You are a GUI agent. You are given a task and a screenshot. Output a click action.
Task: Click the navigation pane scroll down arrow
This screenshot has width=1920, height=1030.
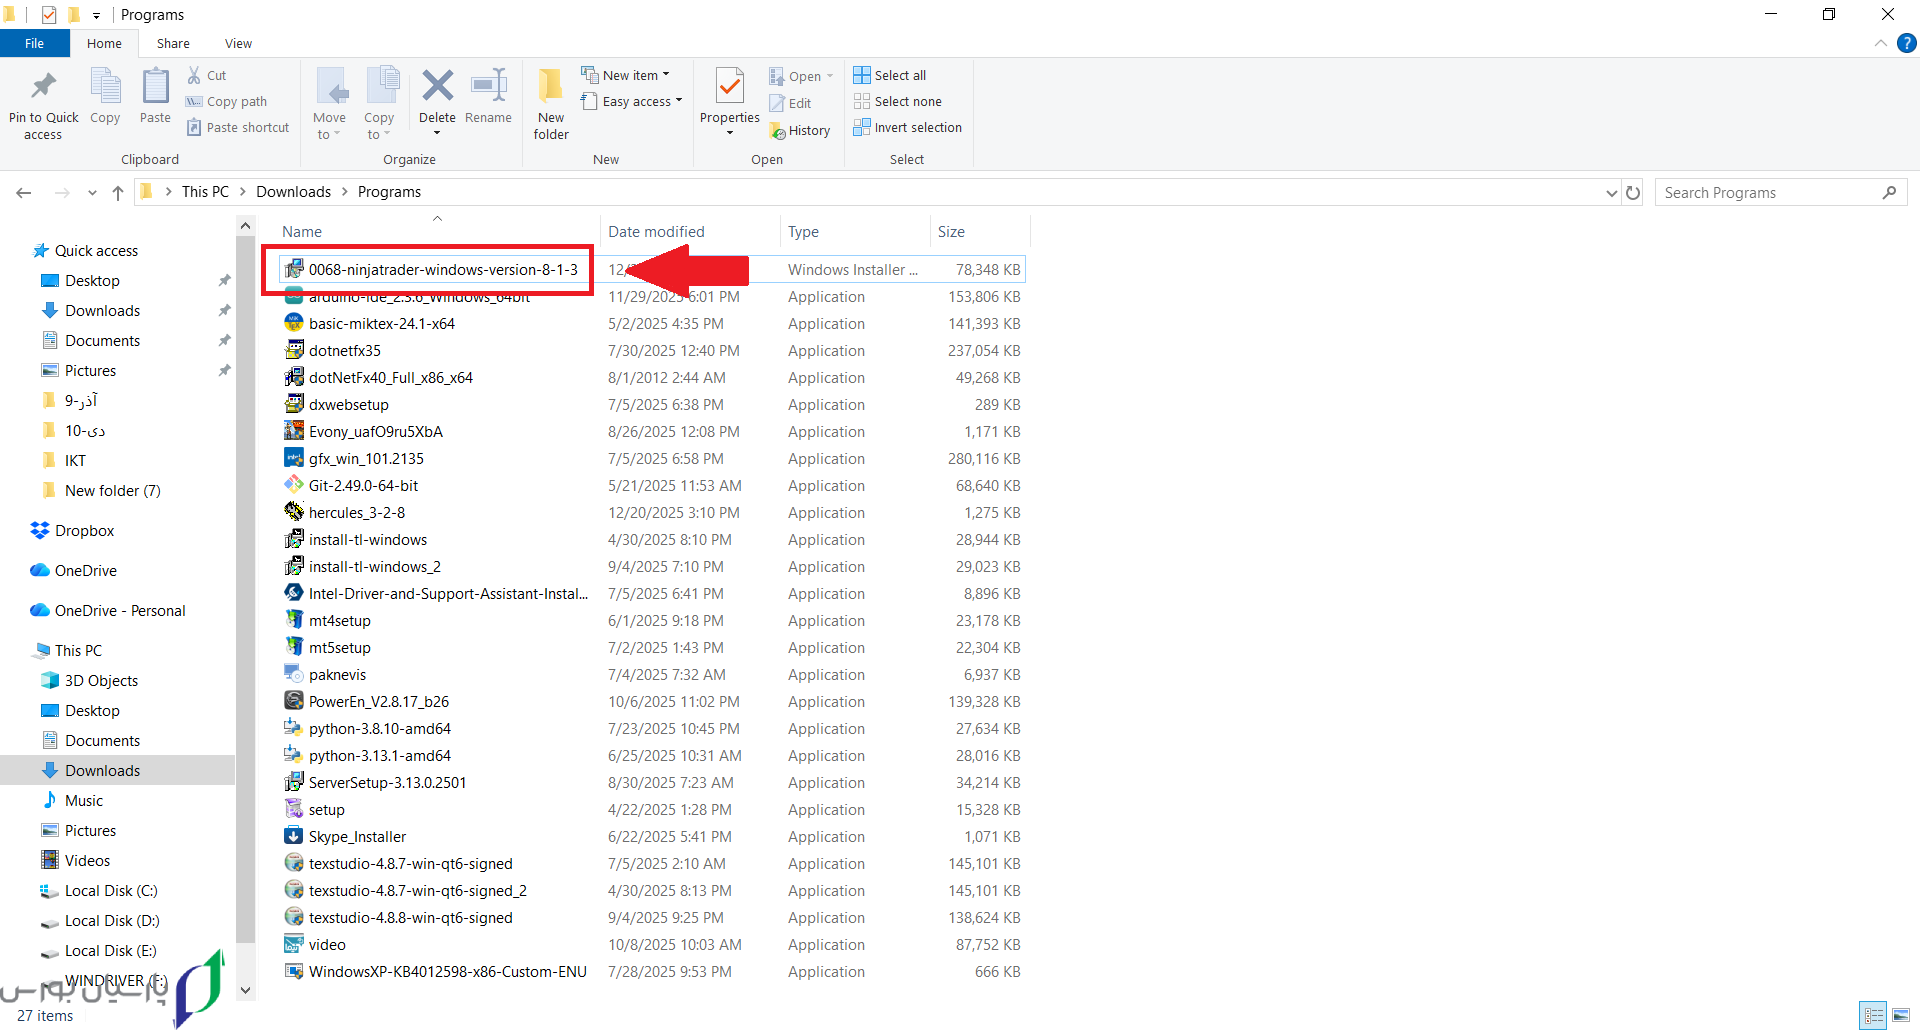[245, 990]
